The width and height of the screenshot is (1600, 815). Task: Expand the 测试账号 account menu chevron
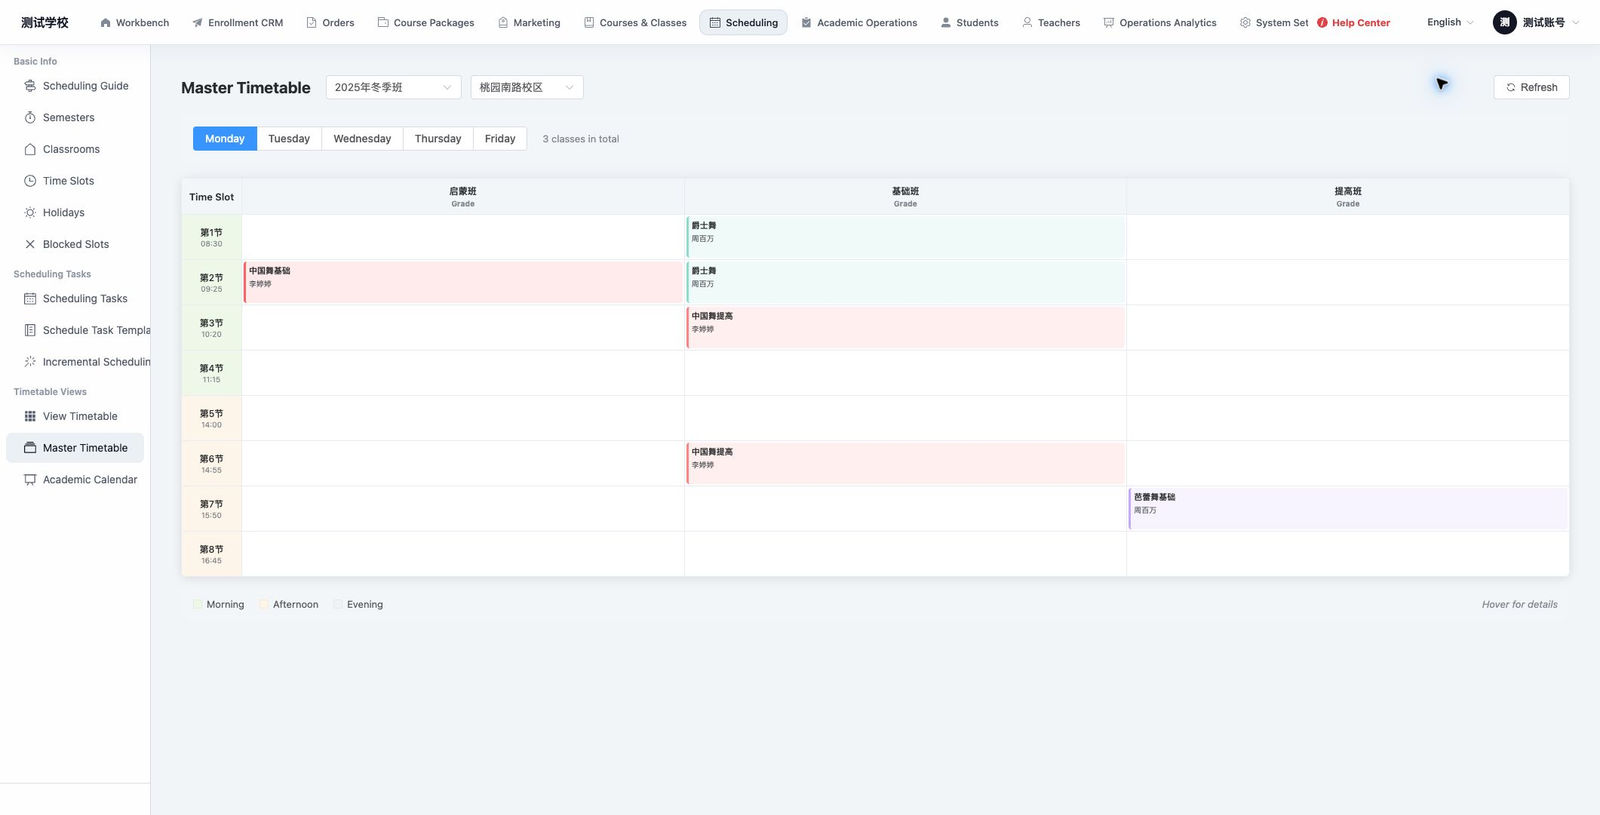(1576, 22)
